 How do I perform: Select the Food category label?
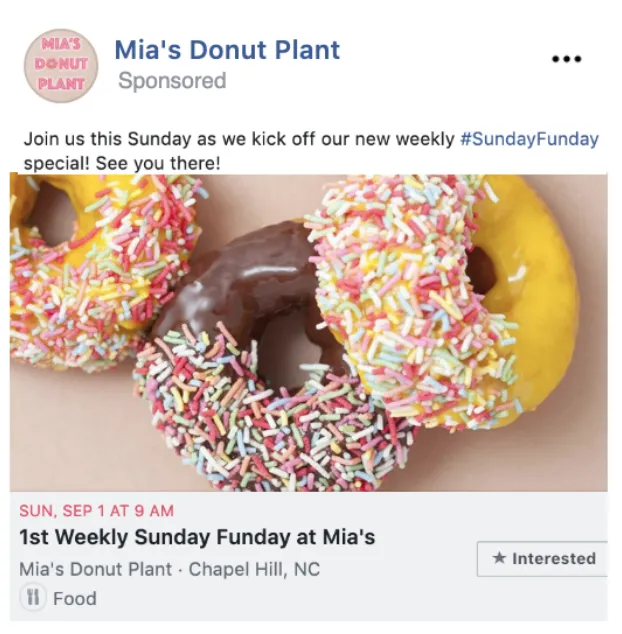(75, 598)
